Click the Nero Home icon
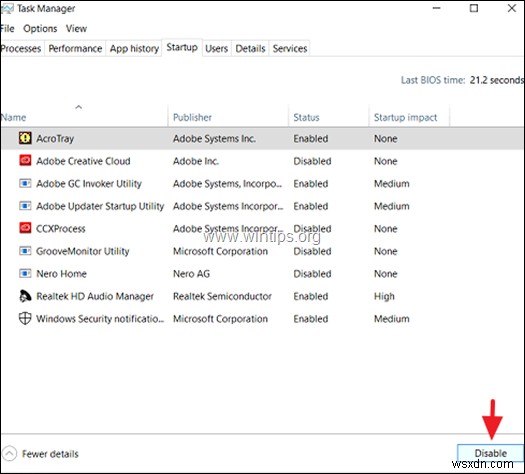The image size is (525, 474). pyautogui.click(x=25, y=273)
